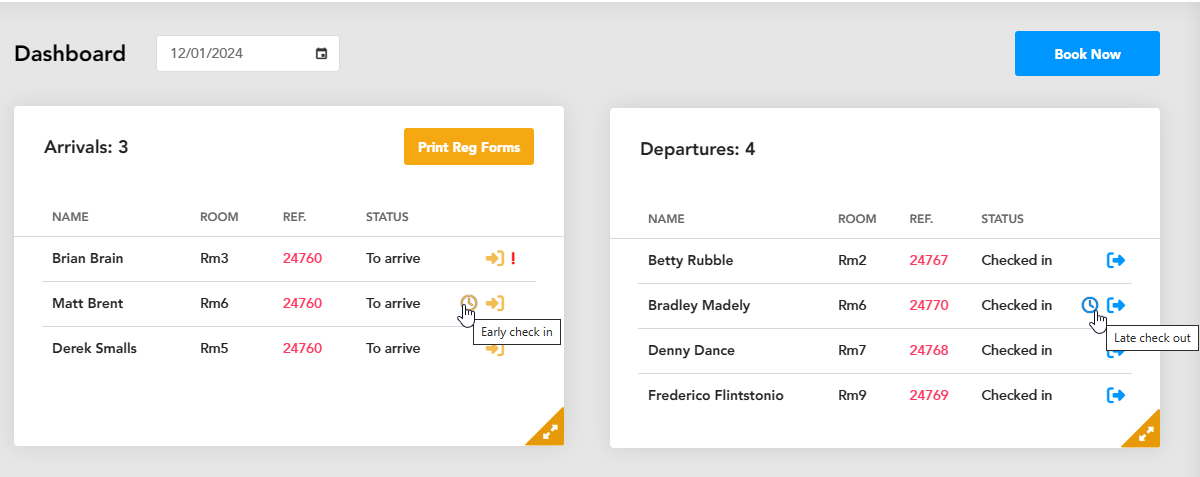The width and height of the screenshot is (1200, 477).
Task: Open booking reference 24768
Action: coord(929,350)
